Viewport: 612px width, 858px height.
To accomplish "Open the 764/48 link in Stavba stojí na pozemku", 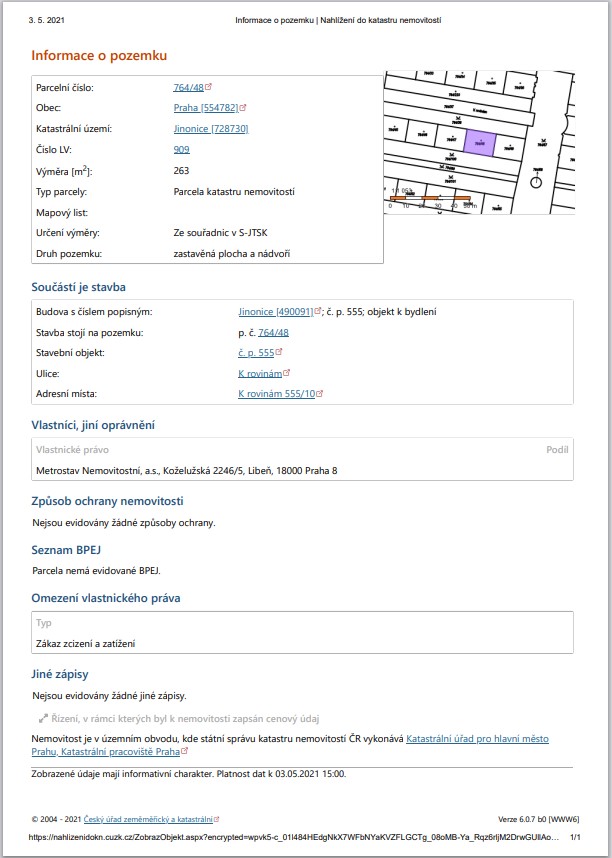I will 273,332.
